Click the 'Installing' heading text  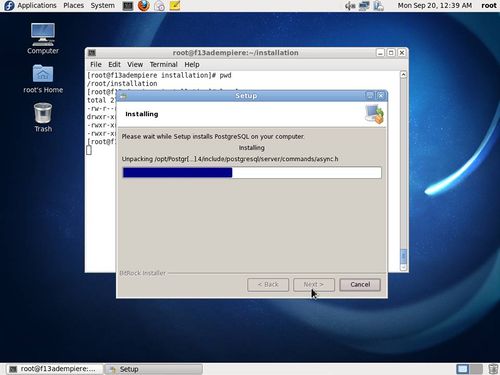pos(142,114)
